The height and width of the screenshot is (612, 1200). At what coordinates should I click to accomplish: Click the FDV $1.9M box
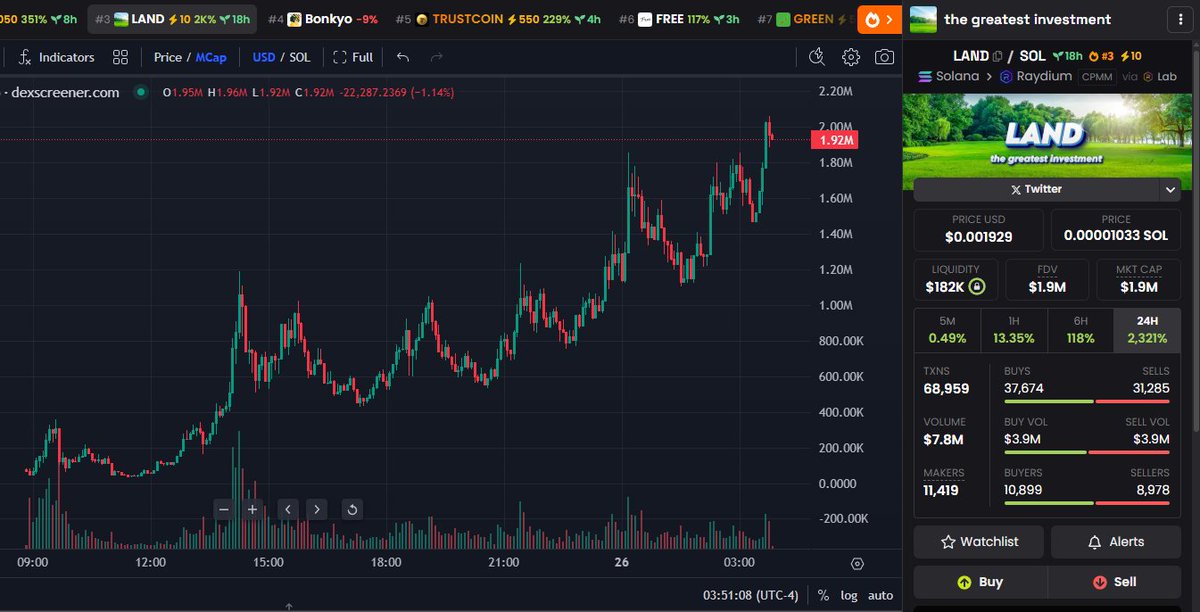tap(1047, 279)
